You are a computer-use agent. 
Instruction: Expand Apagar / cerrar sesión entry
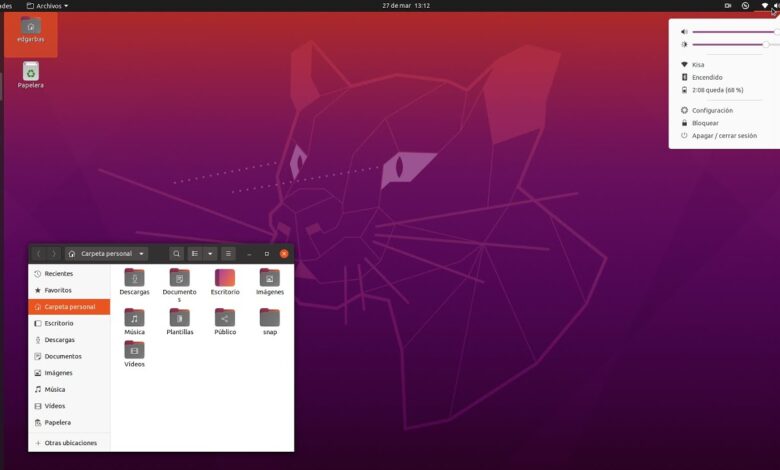click(724, 135)
